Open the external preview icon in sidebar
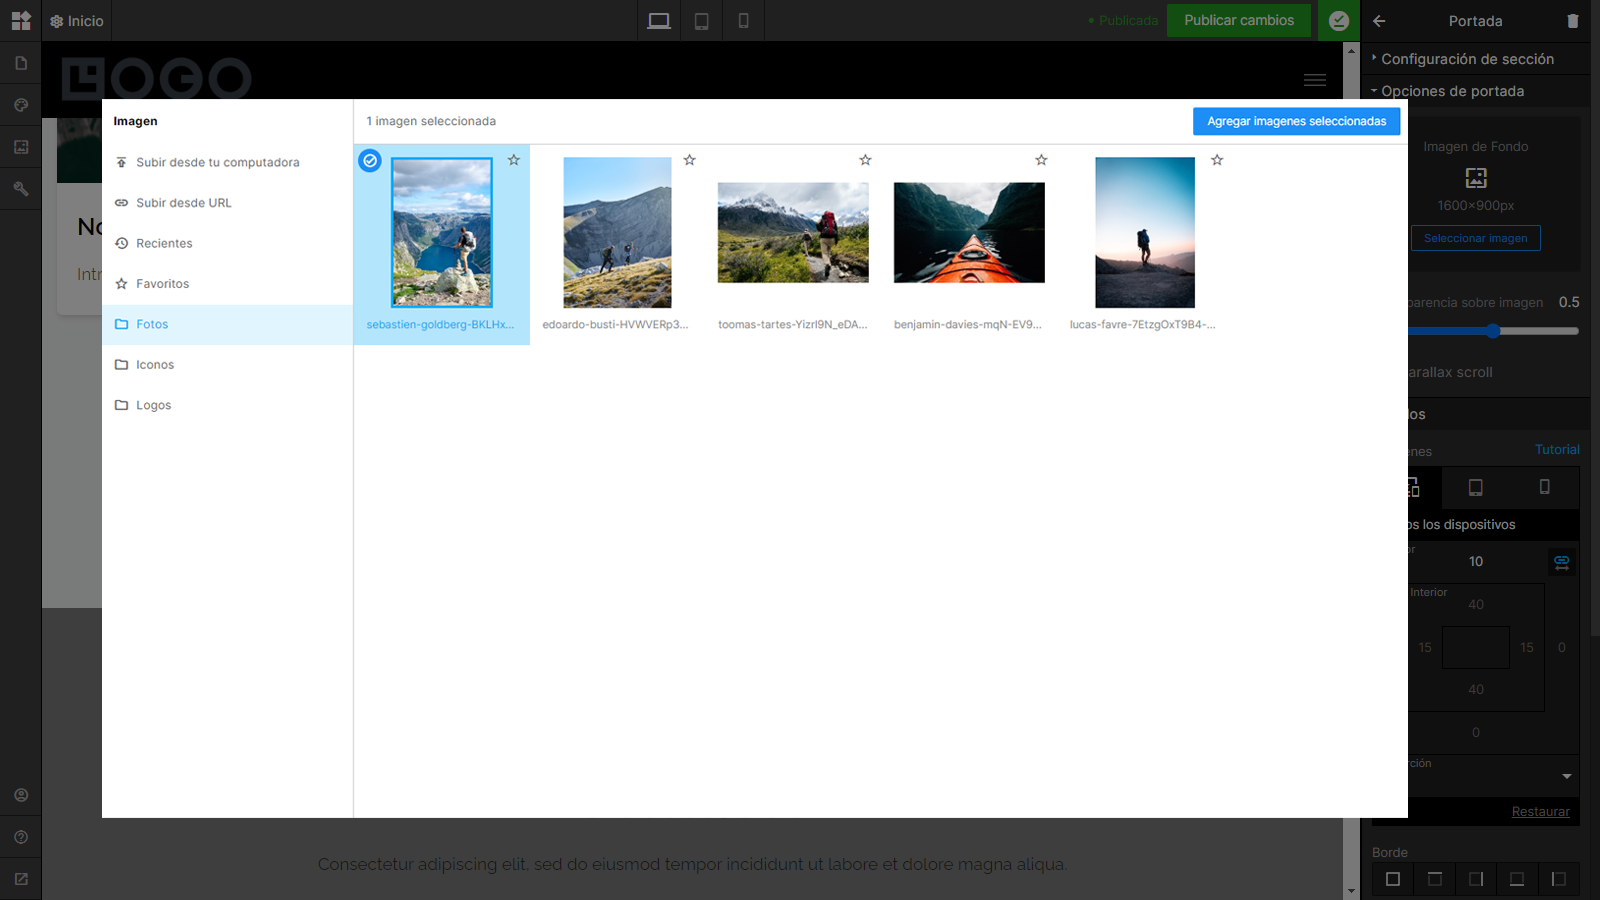This screenshot has height=900, width=1600. pos(21,879)
